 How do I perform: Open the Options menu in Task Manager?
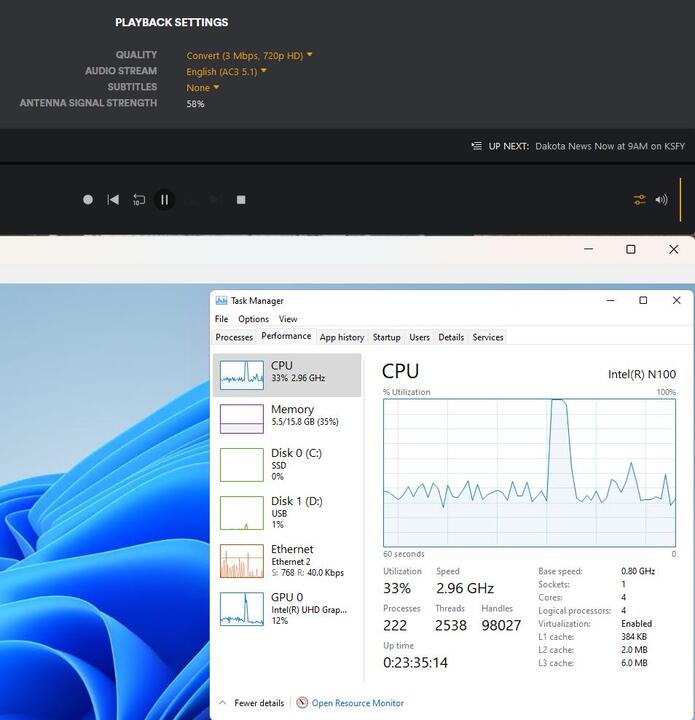point(253,319)
